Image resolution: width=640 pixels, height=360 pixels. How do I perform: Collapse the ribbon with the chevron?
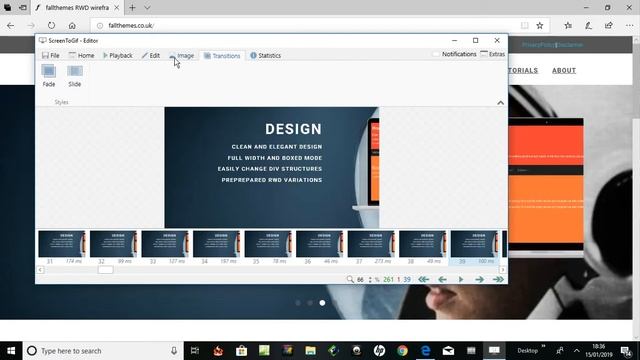coord(500,103)
